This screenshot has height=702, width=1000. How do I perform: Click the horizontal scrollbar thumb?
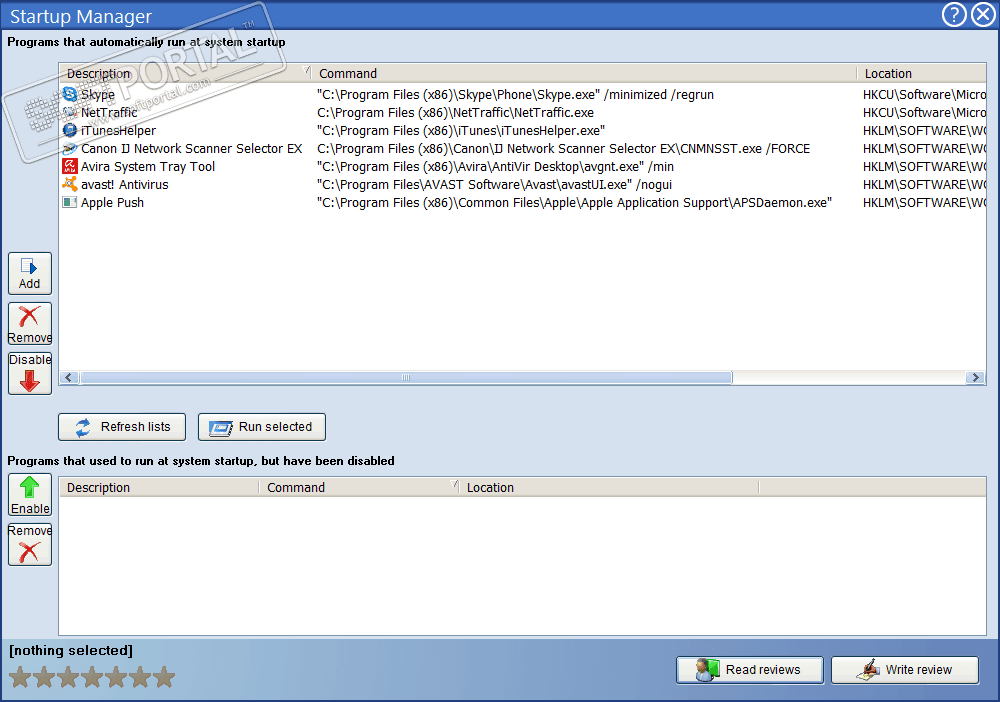tap(406, 377)
